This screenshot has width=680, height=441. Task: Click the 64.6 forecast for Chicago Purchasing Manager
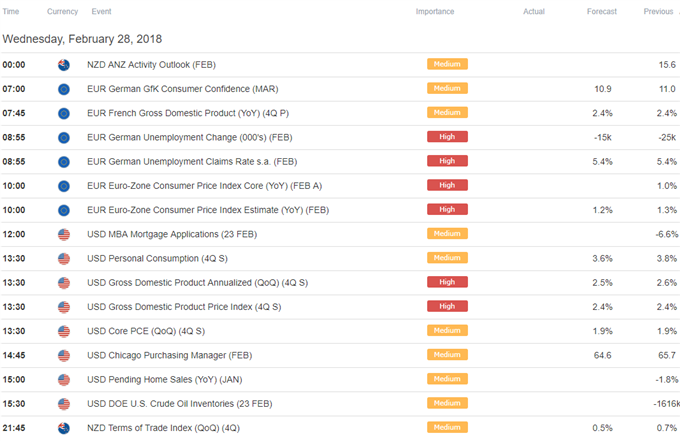603,356
